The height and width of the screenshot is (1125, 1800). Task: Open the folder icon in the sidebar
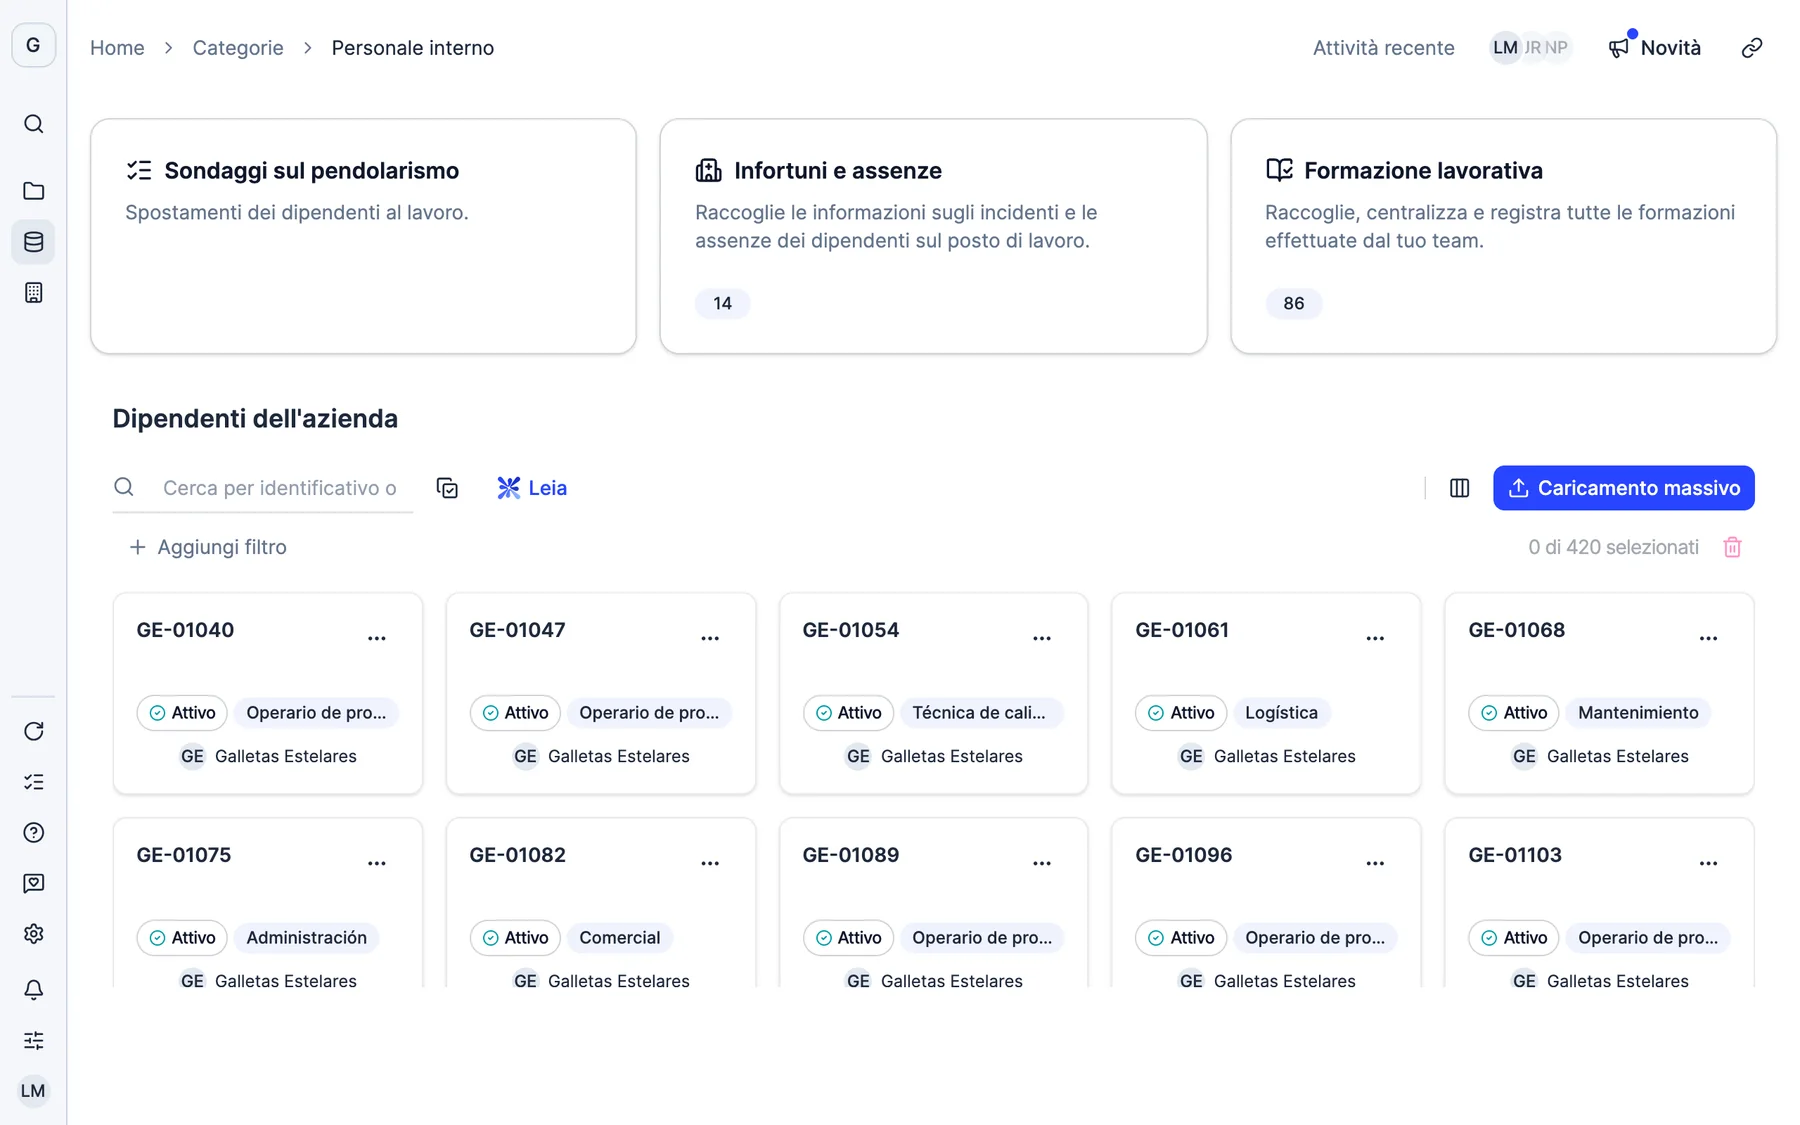click(x=33, y=191)
